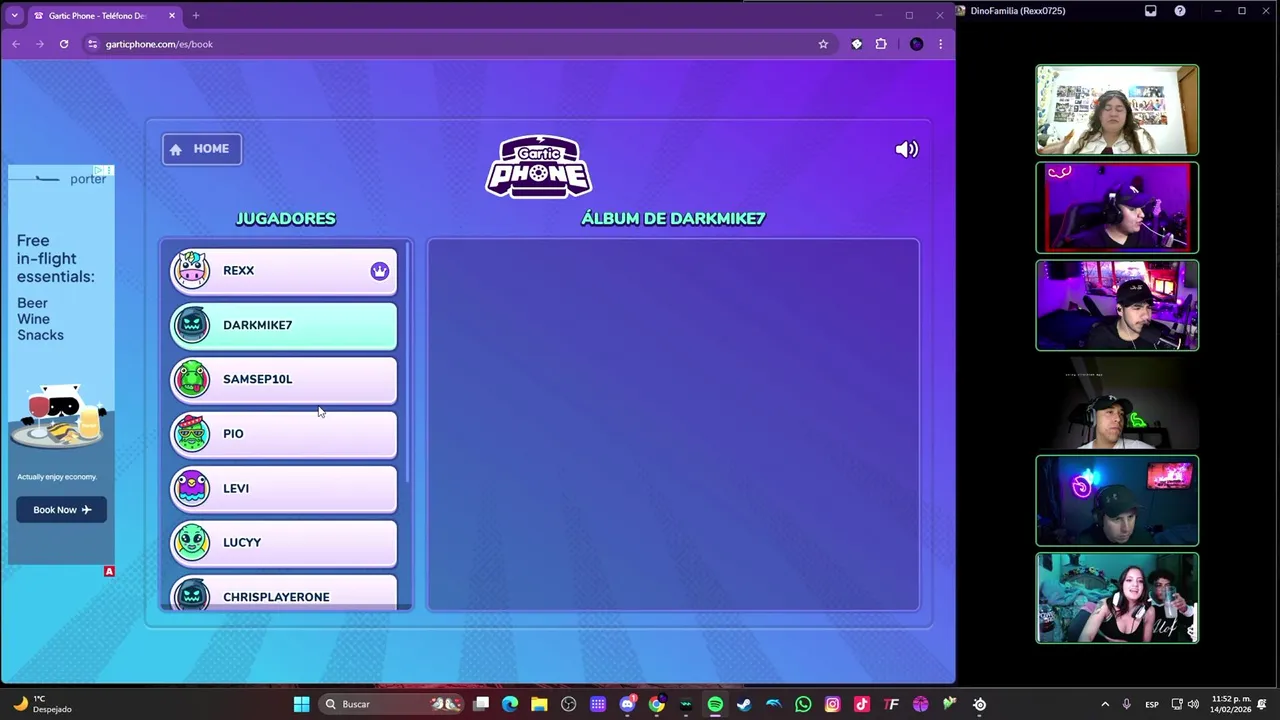Open the Chrome profile avatar
The width and height of the screenshot is (1280, 720).
(916, 44)
